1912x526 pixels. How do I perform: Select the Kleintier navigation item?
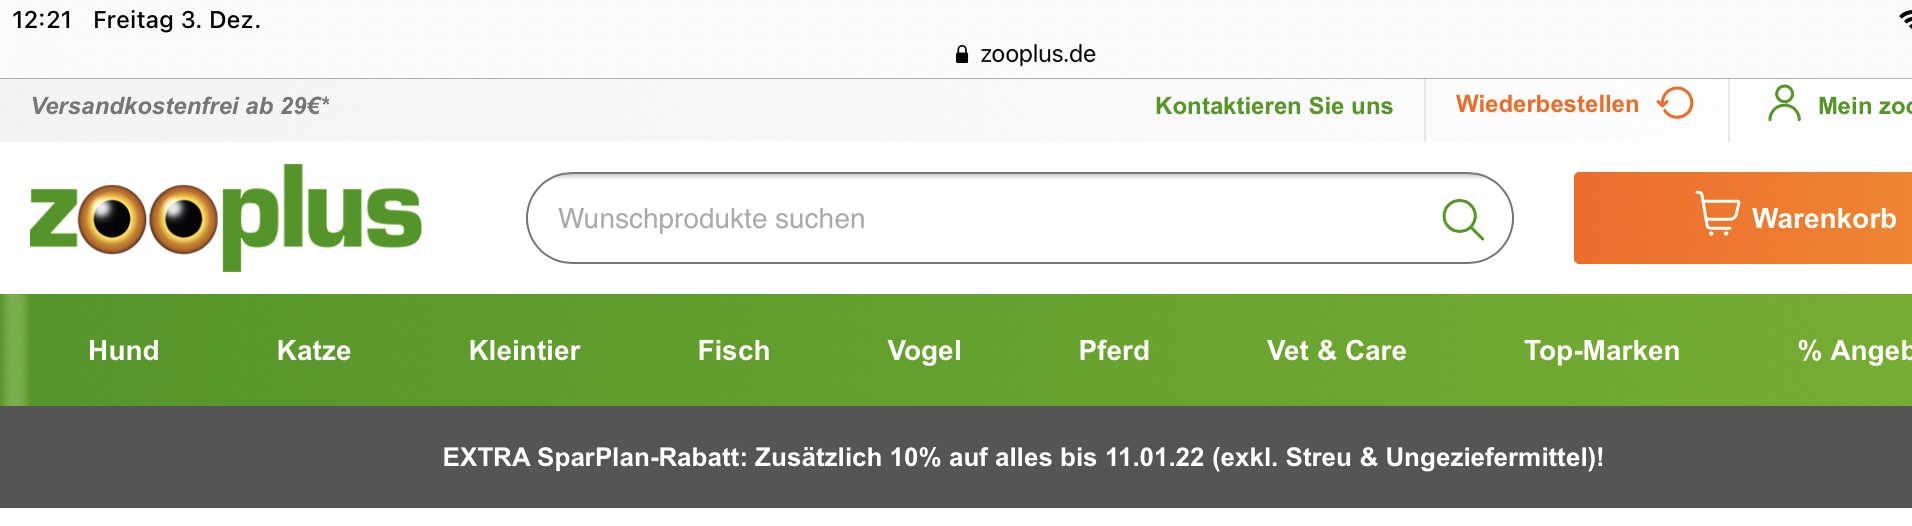click(x=524, y=351)
